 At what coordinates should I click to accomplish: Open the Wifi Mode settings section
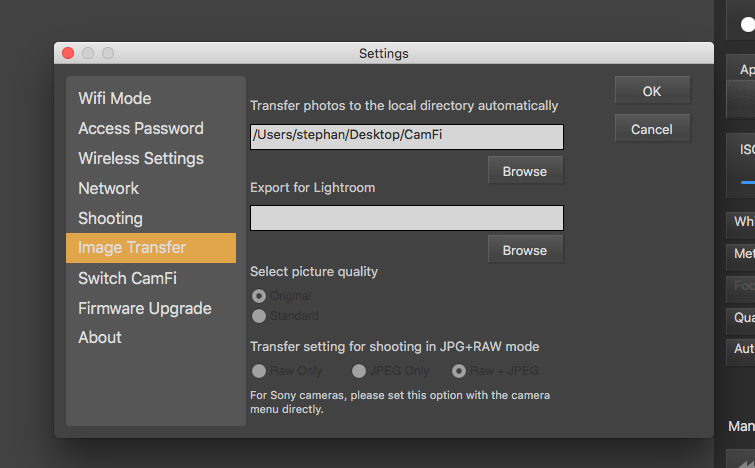pyautogui.click(x=115, y=98)
